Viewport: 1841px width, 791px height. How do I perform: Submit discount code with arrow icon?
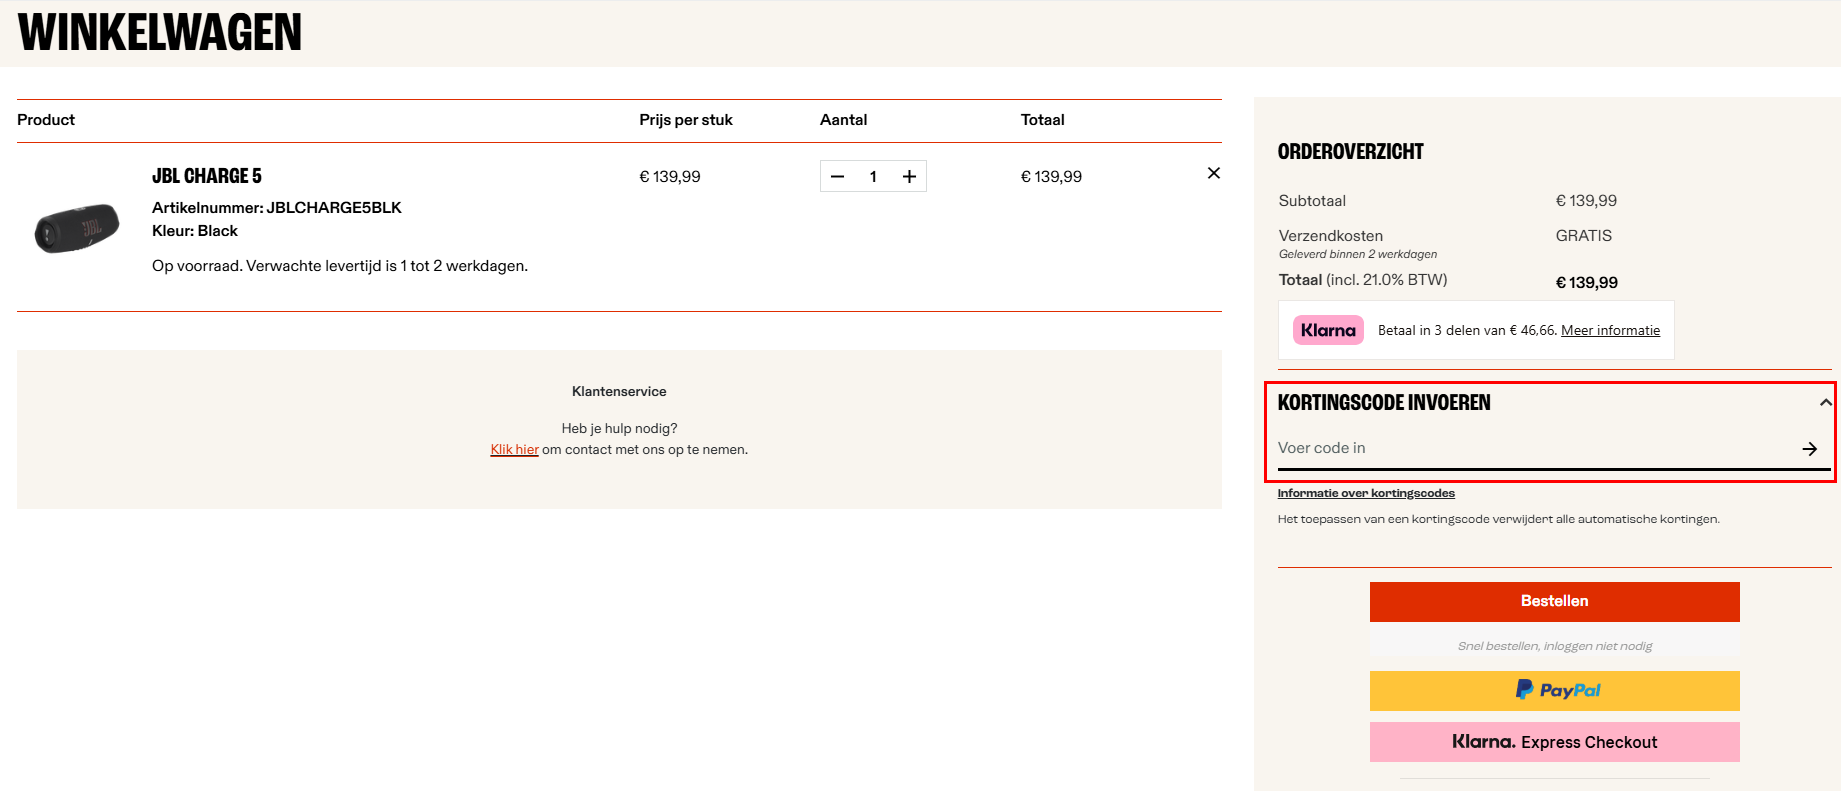[x=1810, y=449]
